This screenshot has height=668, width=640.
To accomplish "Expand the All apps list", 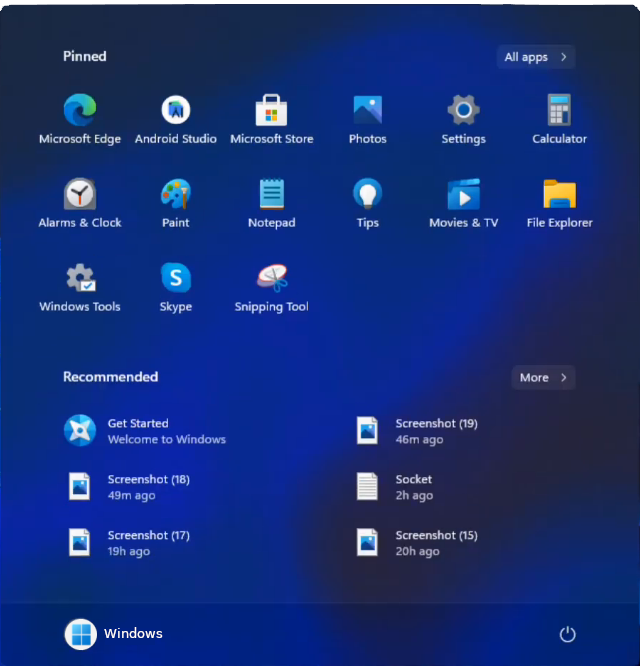I will (x=536, y=57).
